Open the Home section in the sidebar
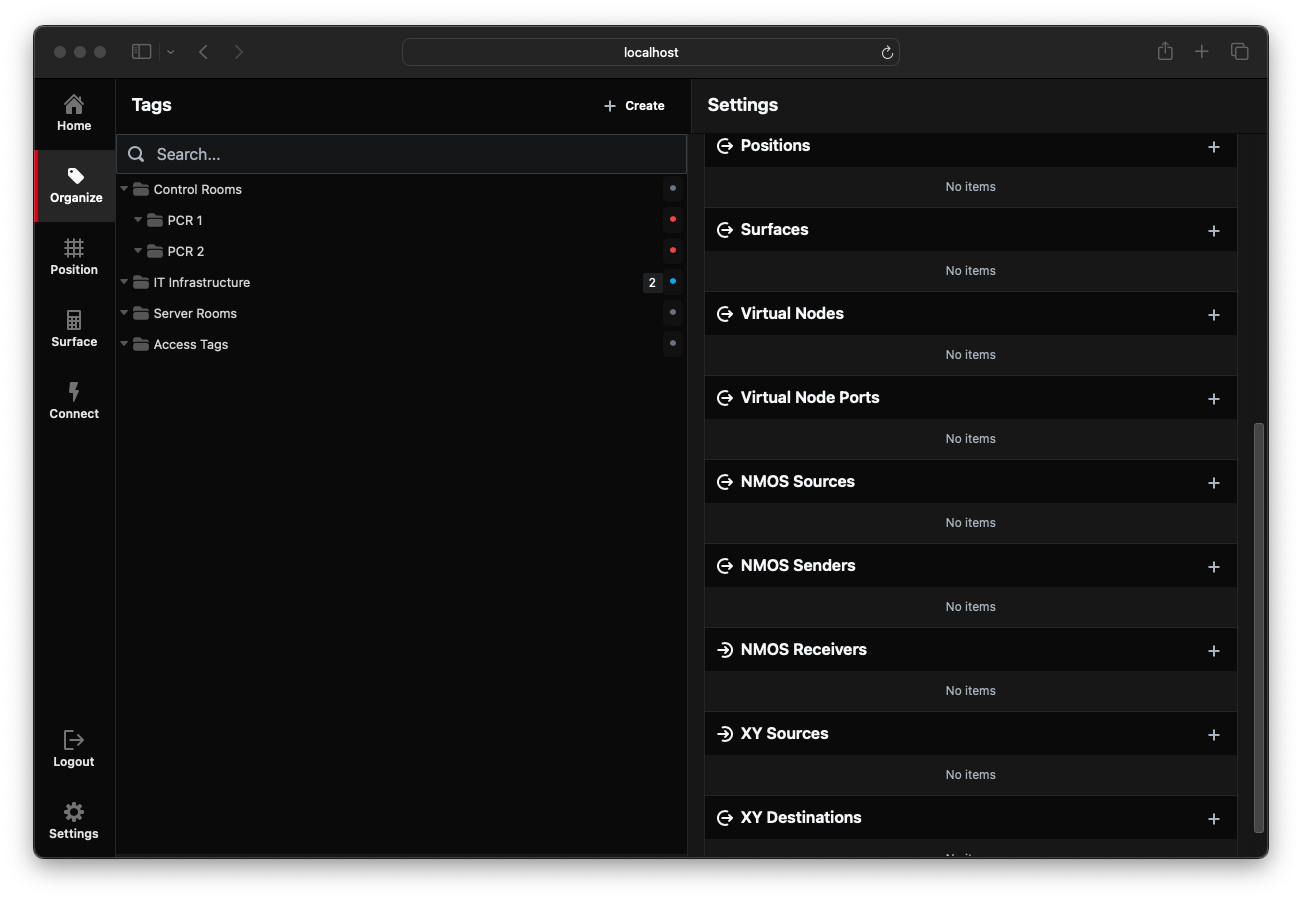Viewport: 1302px width, 900px height. (74, 114)
